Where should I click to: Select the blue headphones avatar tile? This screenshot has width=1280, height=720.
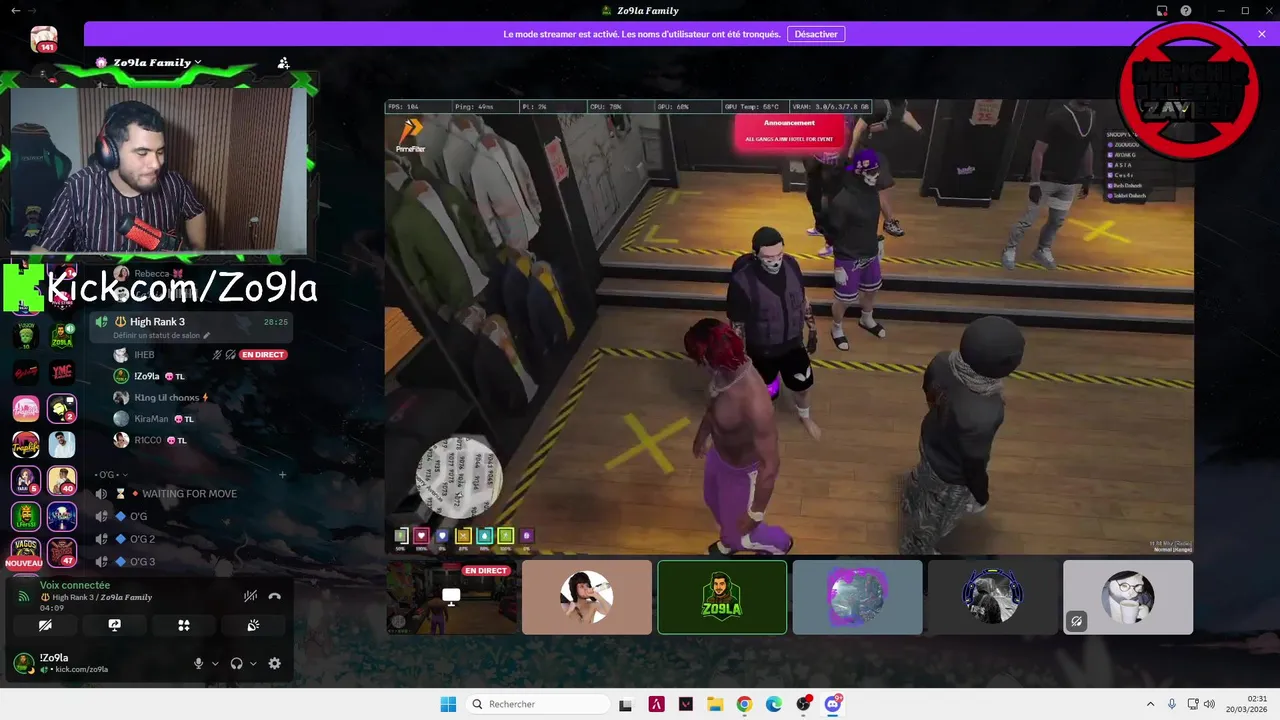(992, 597)
